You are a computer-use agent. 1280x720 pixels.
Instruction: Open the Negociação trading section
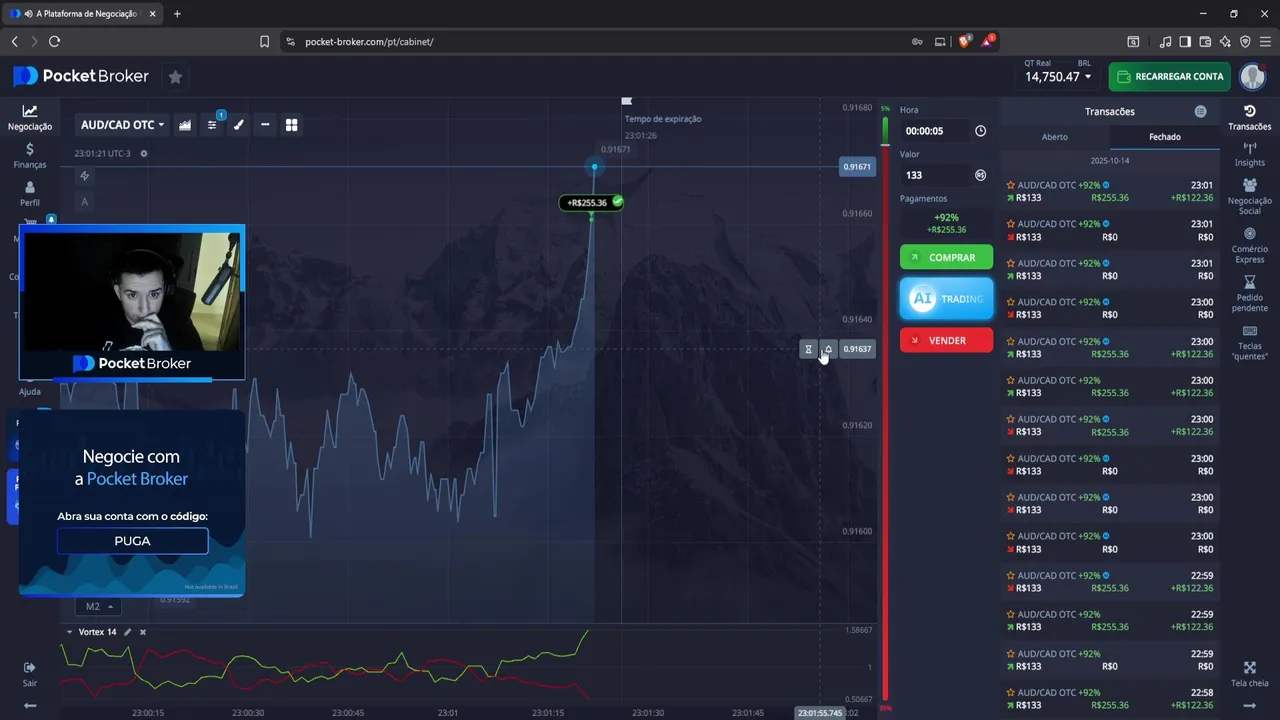(x=30, y=118)
